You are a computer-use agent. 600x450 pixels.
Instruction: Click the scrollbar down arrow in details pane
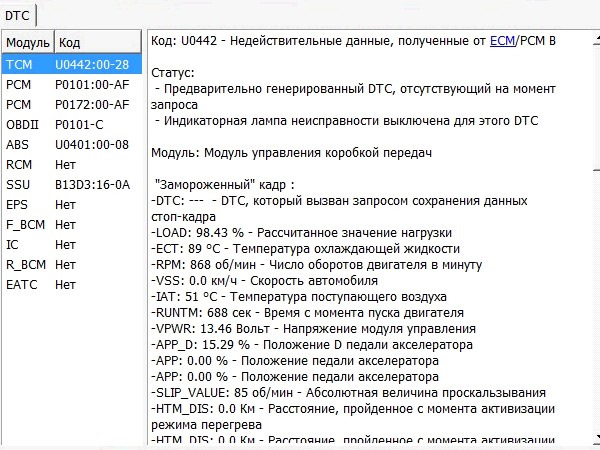tap(597, 437)
